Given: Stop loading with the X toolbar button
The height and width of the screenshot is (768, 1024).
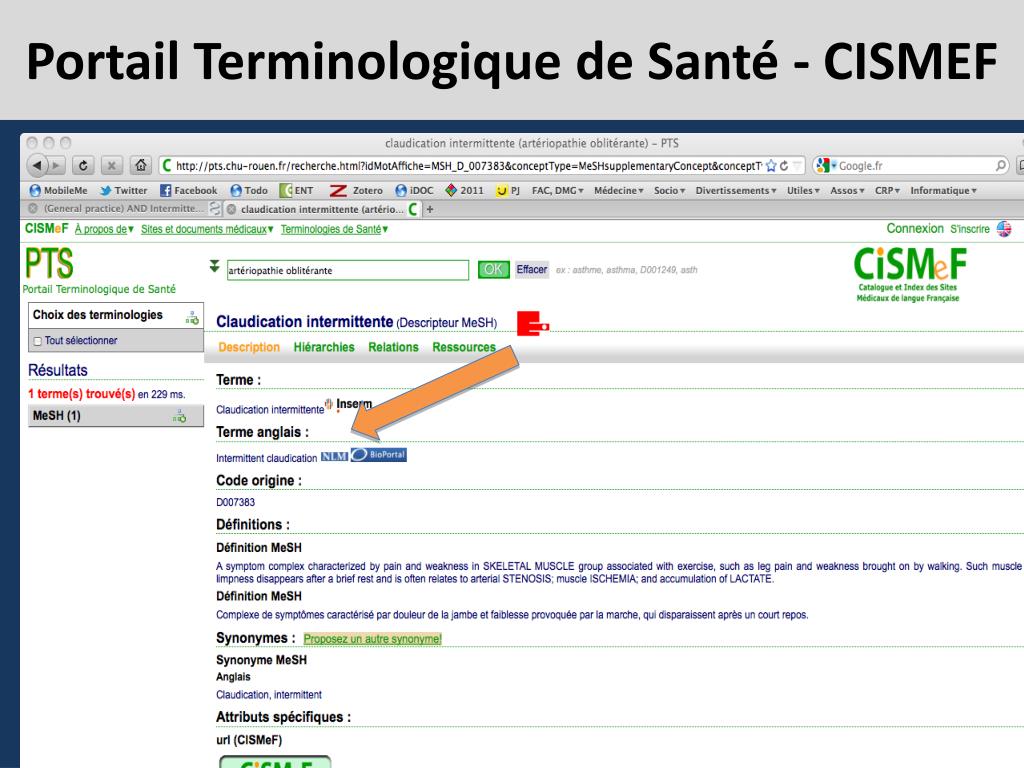Looking at the screenshot, I should pyautogui.click(x=112, y=165).
